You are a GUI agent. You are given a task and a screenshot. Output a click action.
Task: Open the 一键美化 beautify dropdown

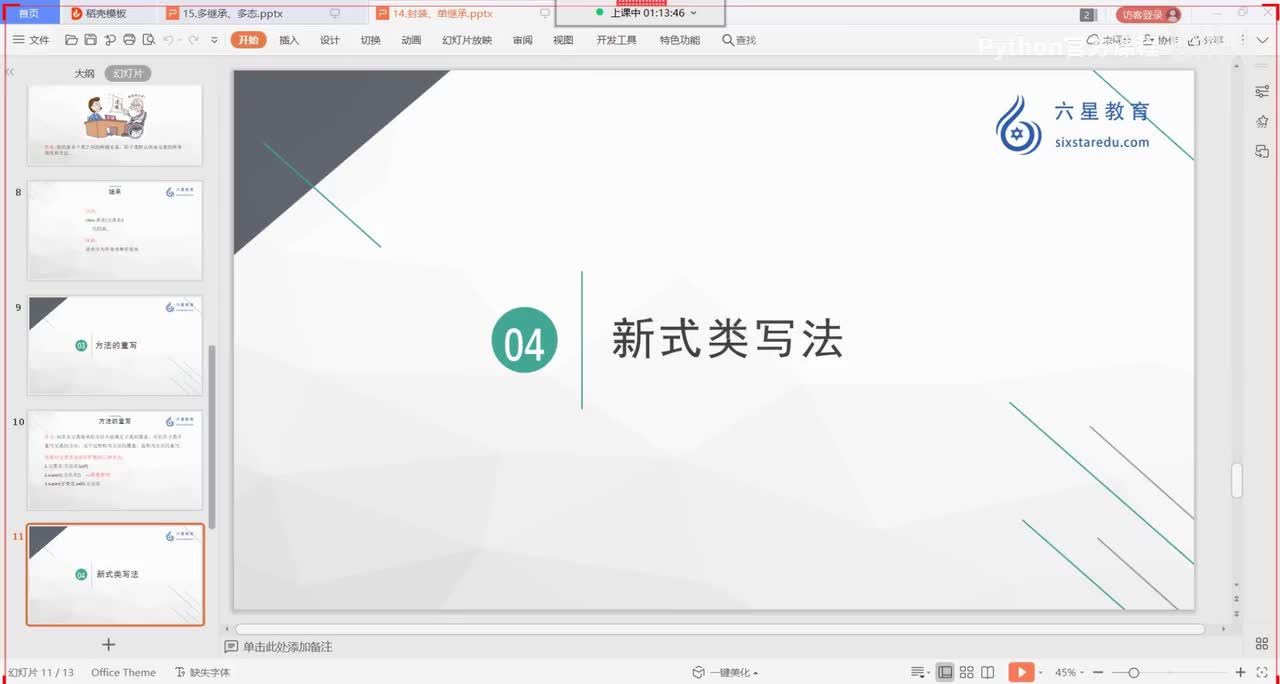(x=725, y=672)
